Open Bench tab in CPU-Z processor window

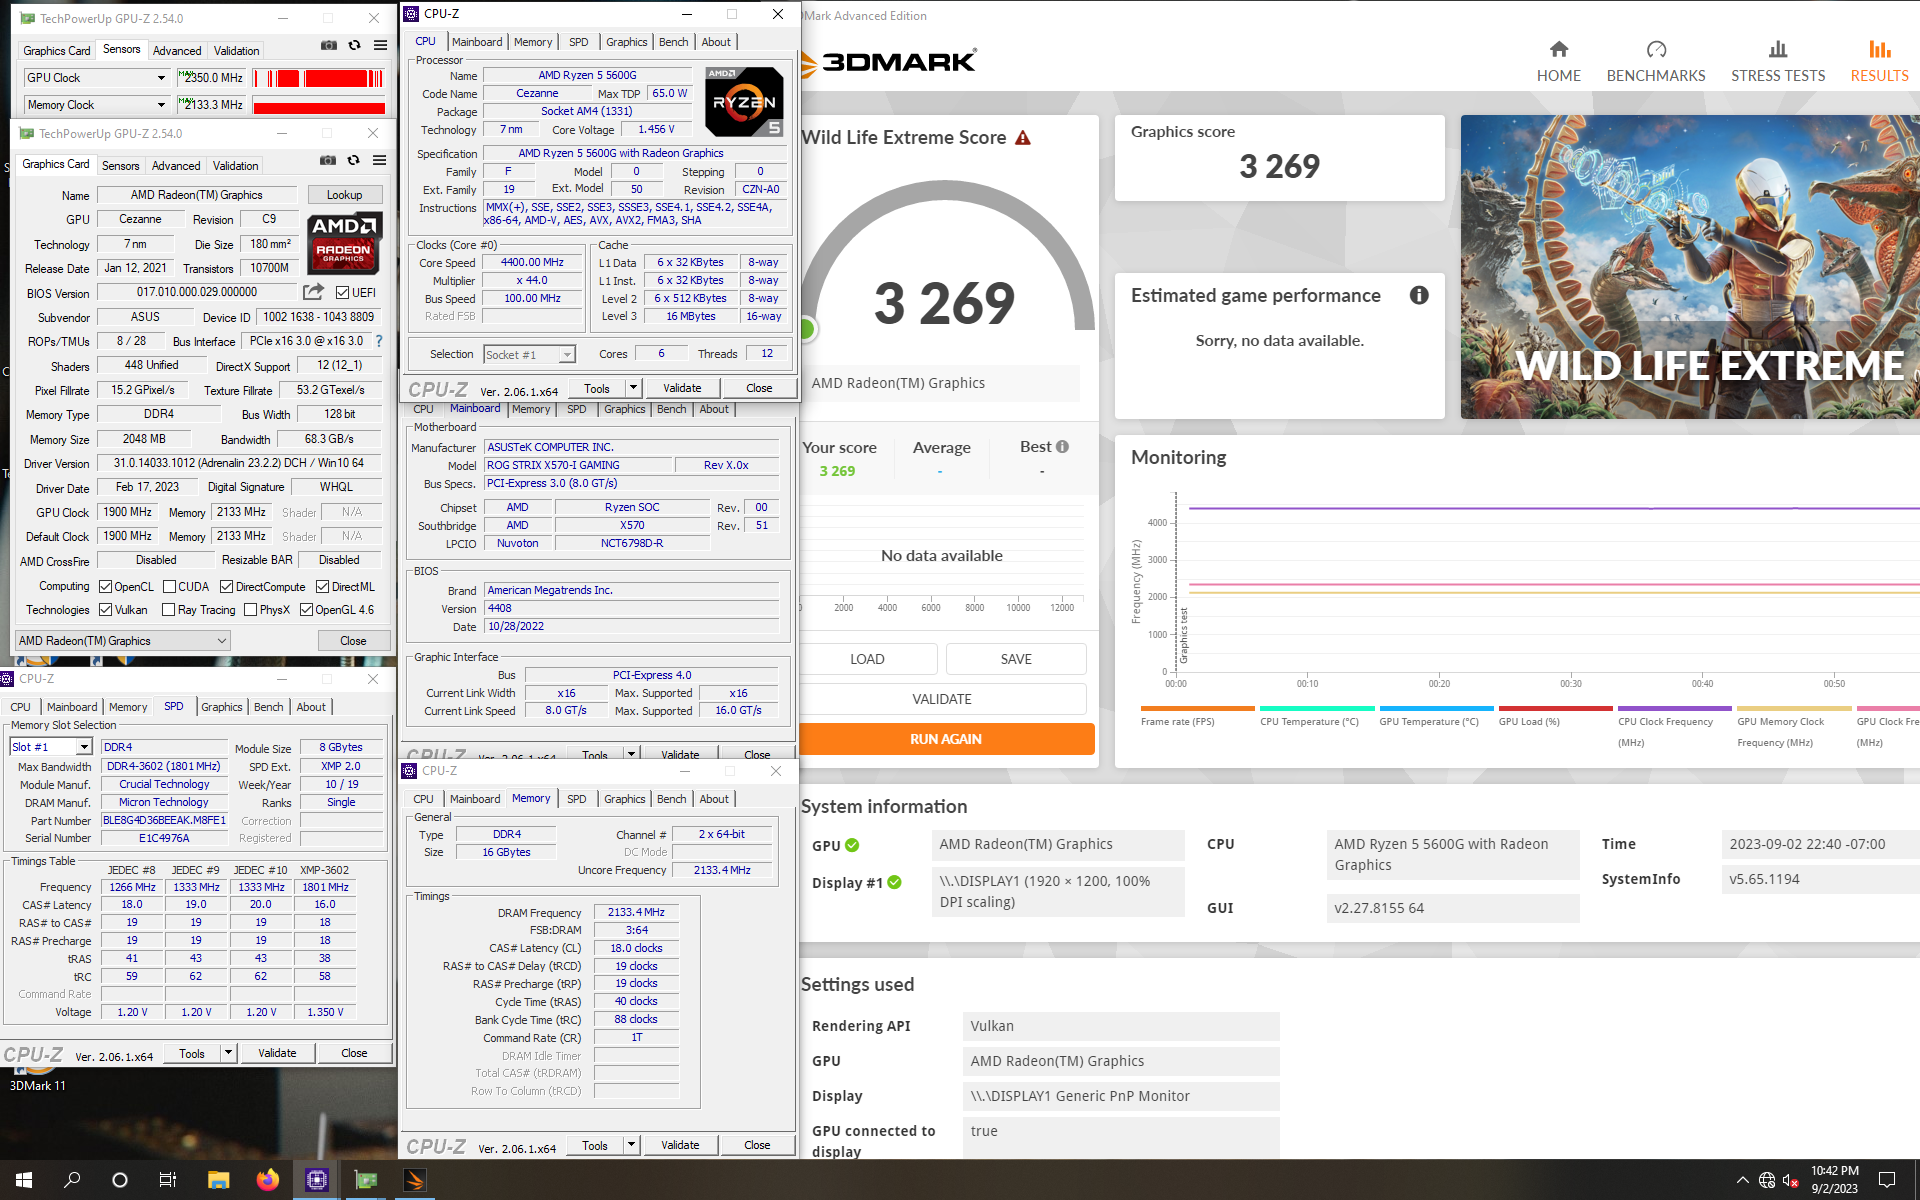click(x=673, y=42)
